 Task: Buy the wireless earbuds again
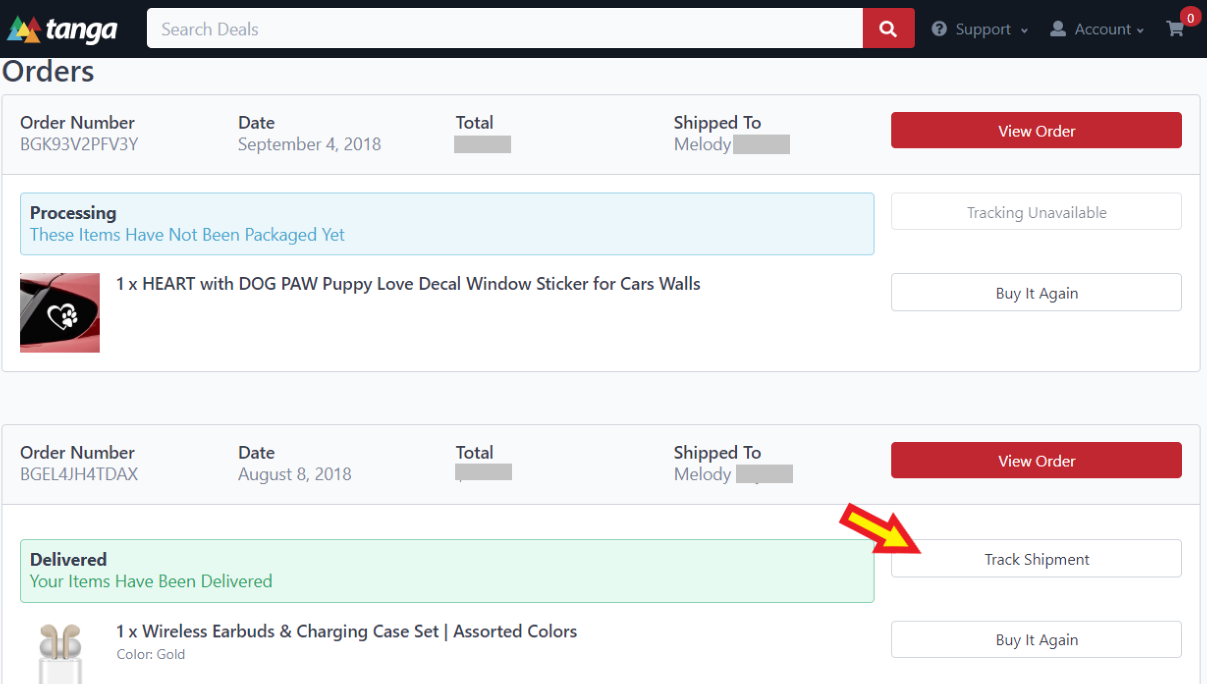[1036, 640]
